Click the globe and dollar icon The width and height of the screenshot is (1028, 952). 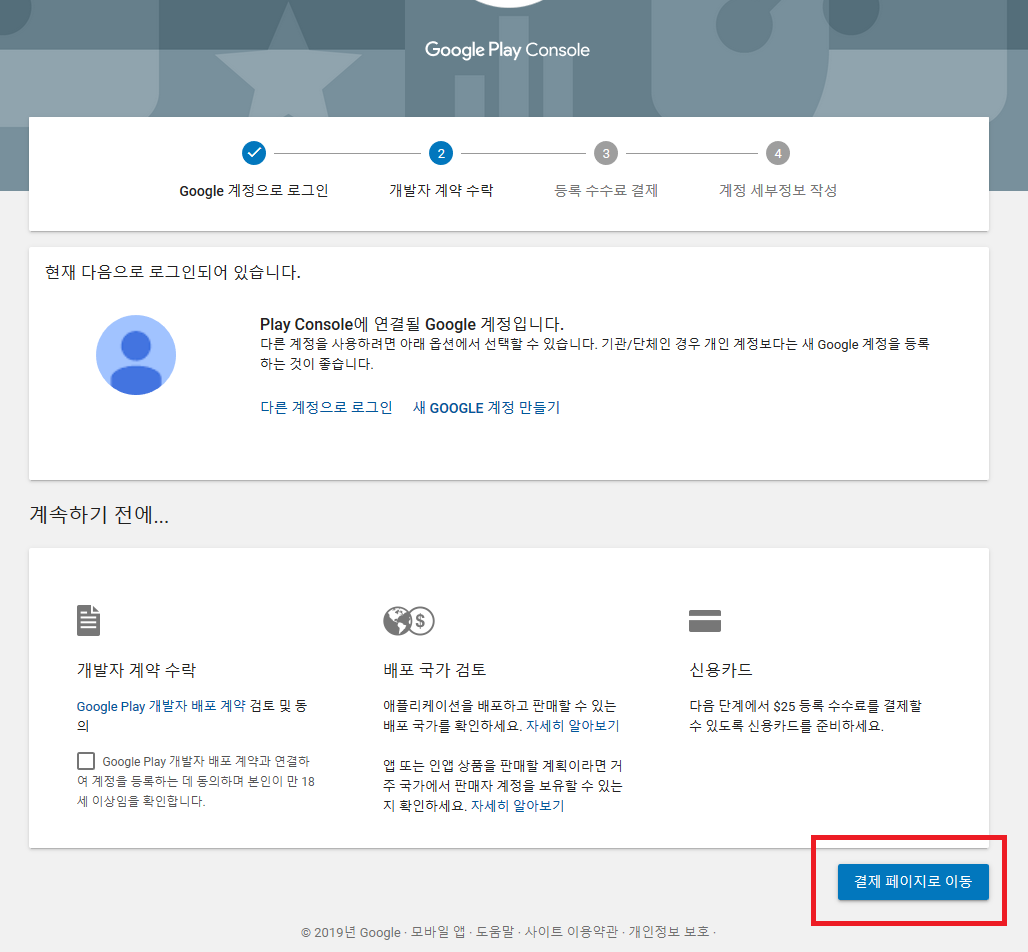pyautogui.click(x=409, y=621)
